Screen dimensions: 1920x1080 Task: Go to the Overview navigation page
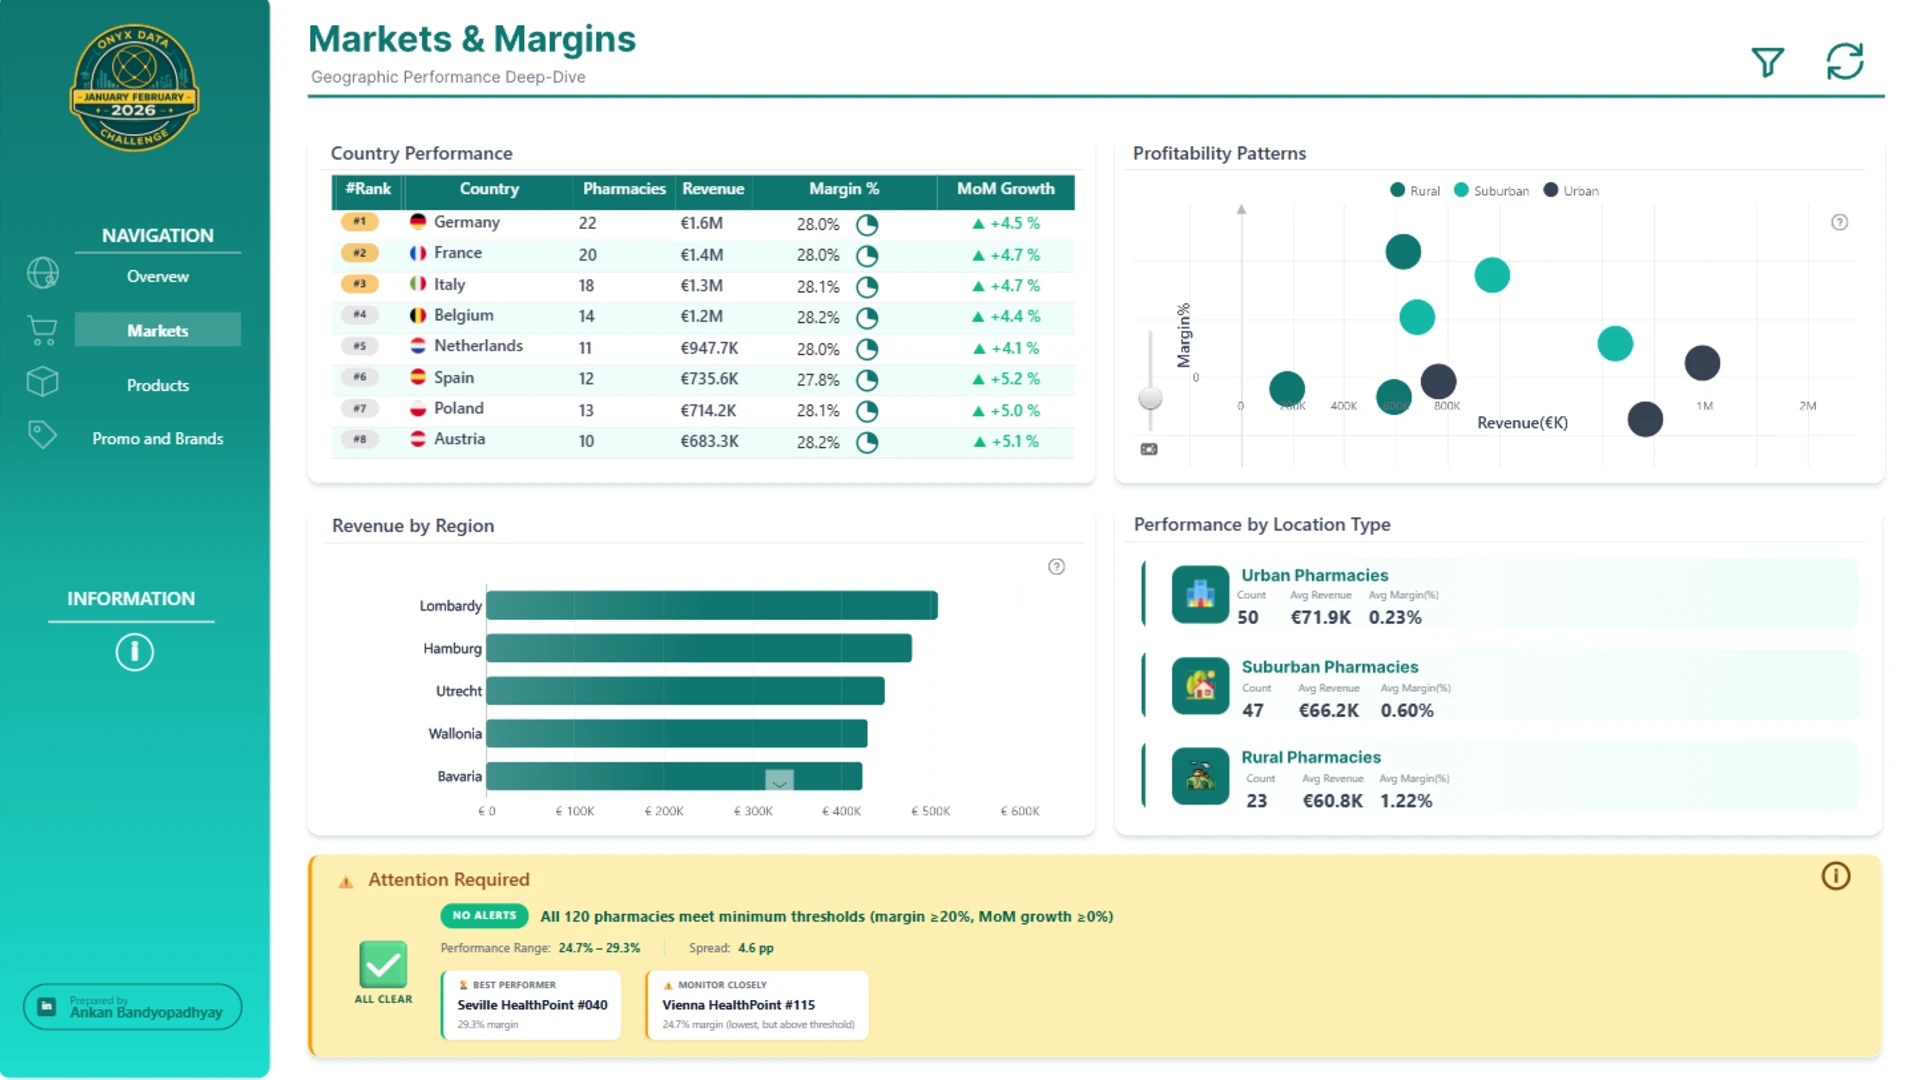pyautogui.click(x=158, y=276)
